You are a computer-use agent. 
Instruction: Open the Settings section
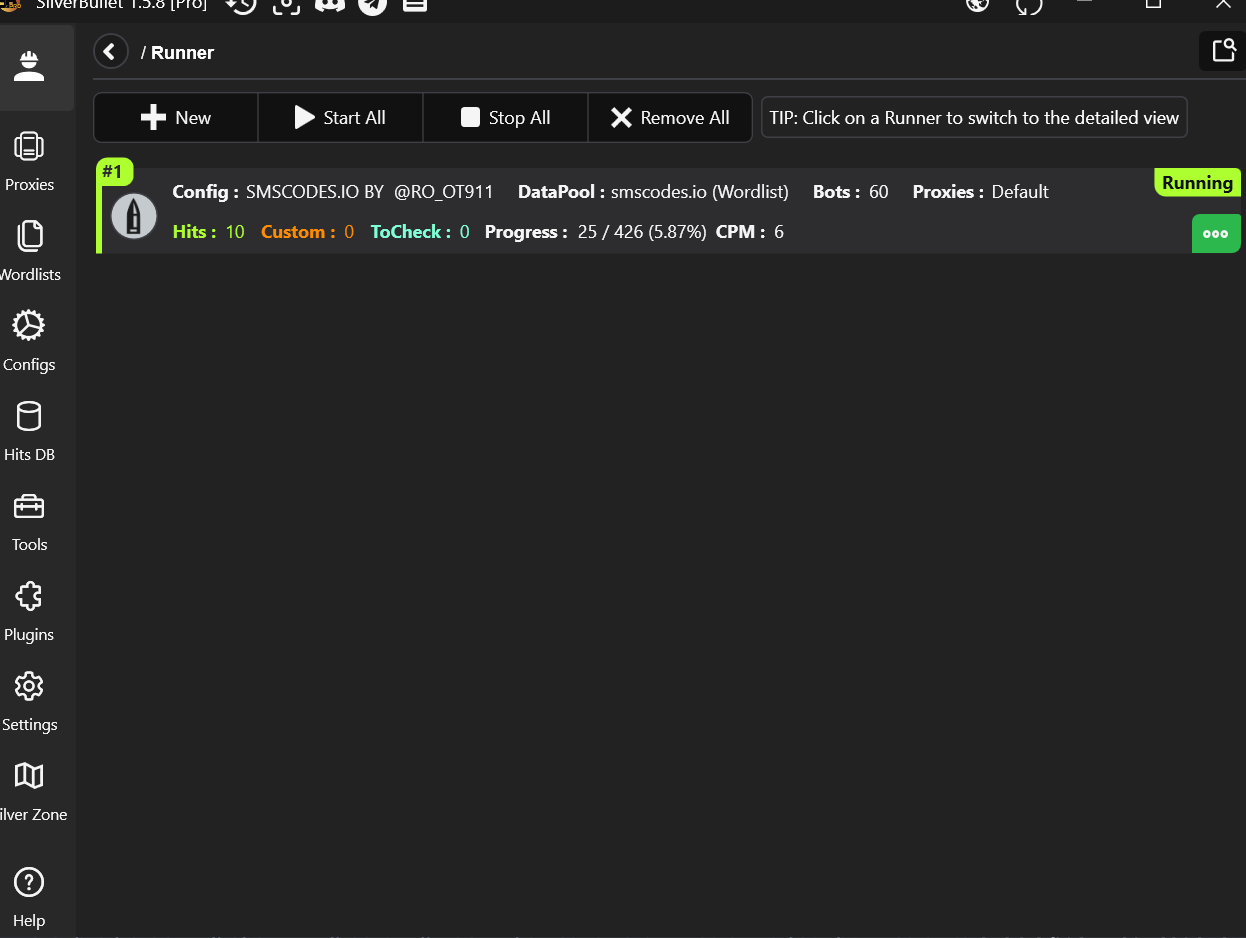[x=29, y=702]
